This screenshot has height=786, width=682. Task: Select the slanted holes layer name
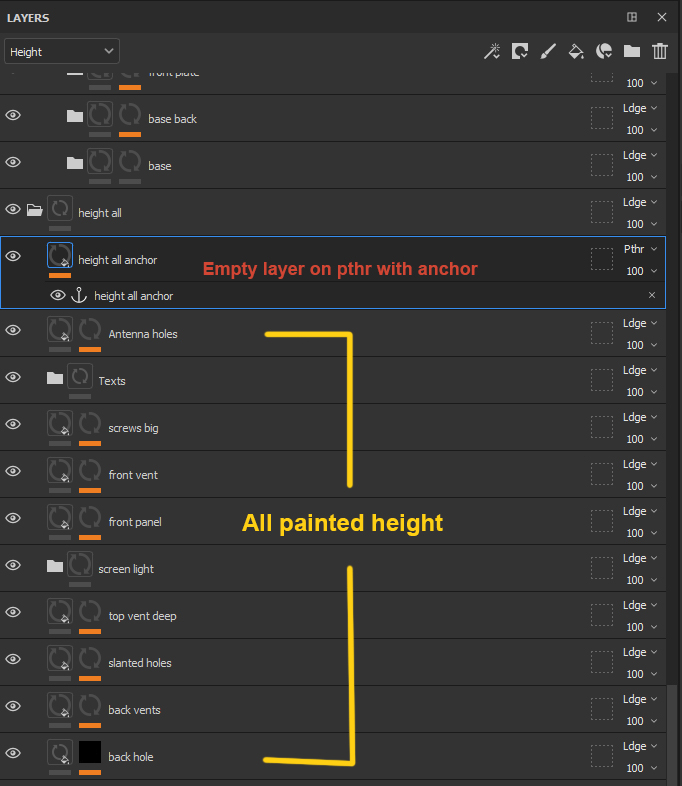(140, 663)
